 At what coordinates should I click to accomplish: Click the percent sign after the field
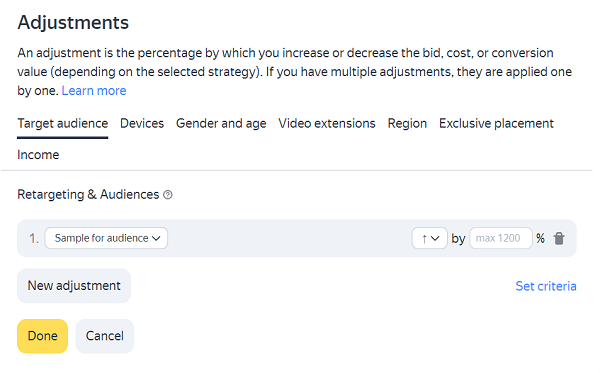[540, 238]
